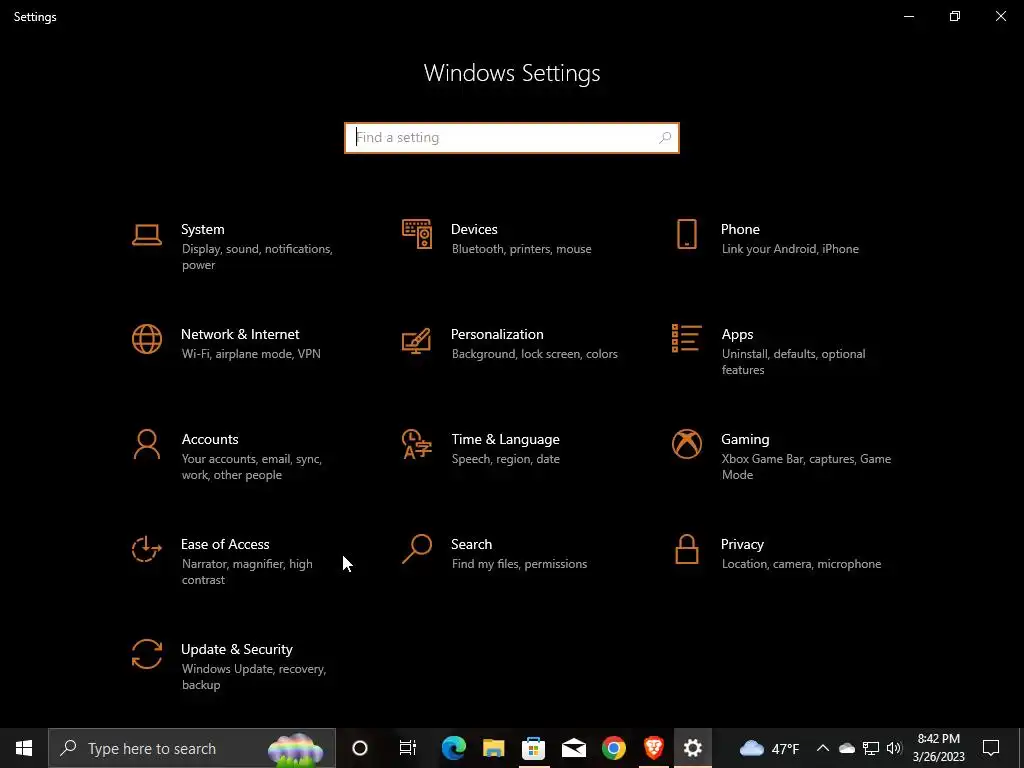Open the Devices keyboard-speaker icon
Viewport: 1024px width, 768px height.
tap(417, 234)
